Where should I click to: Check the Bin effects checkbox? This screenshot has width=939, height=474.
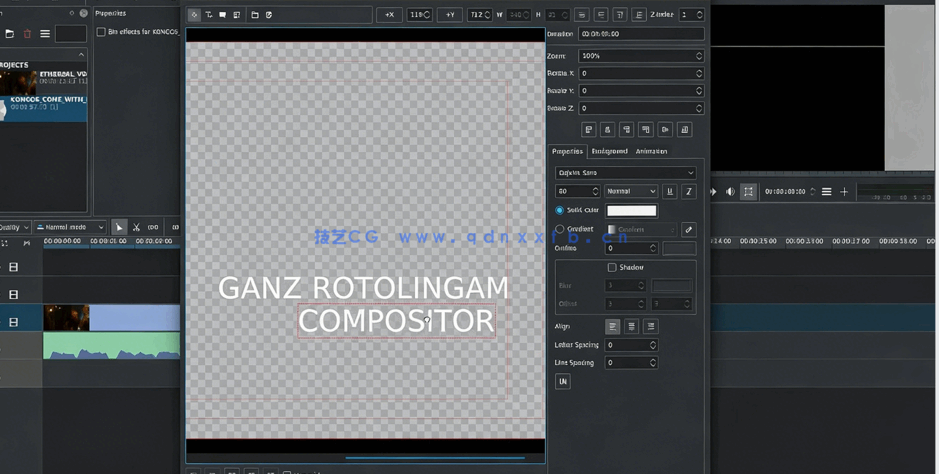pyautogui.click(x=101, y=32)
